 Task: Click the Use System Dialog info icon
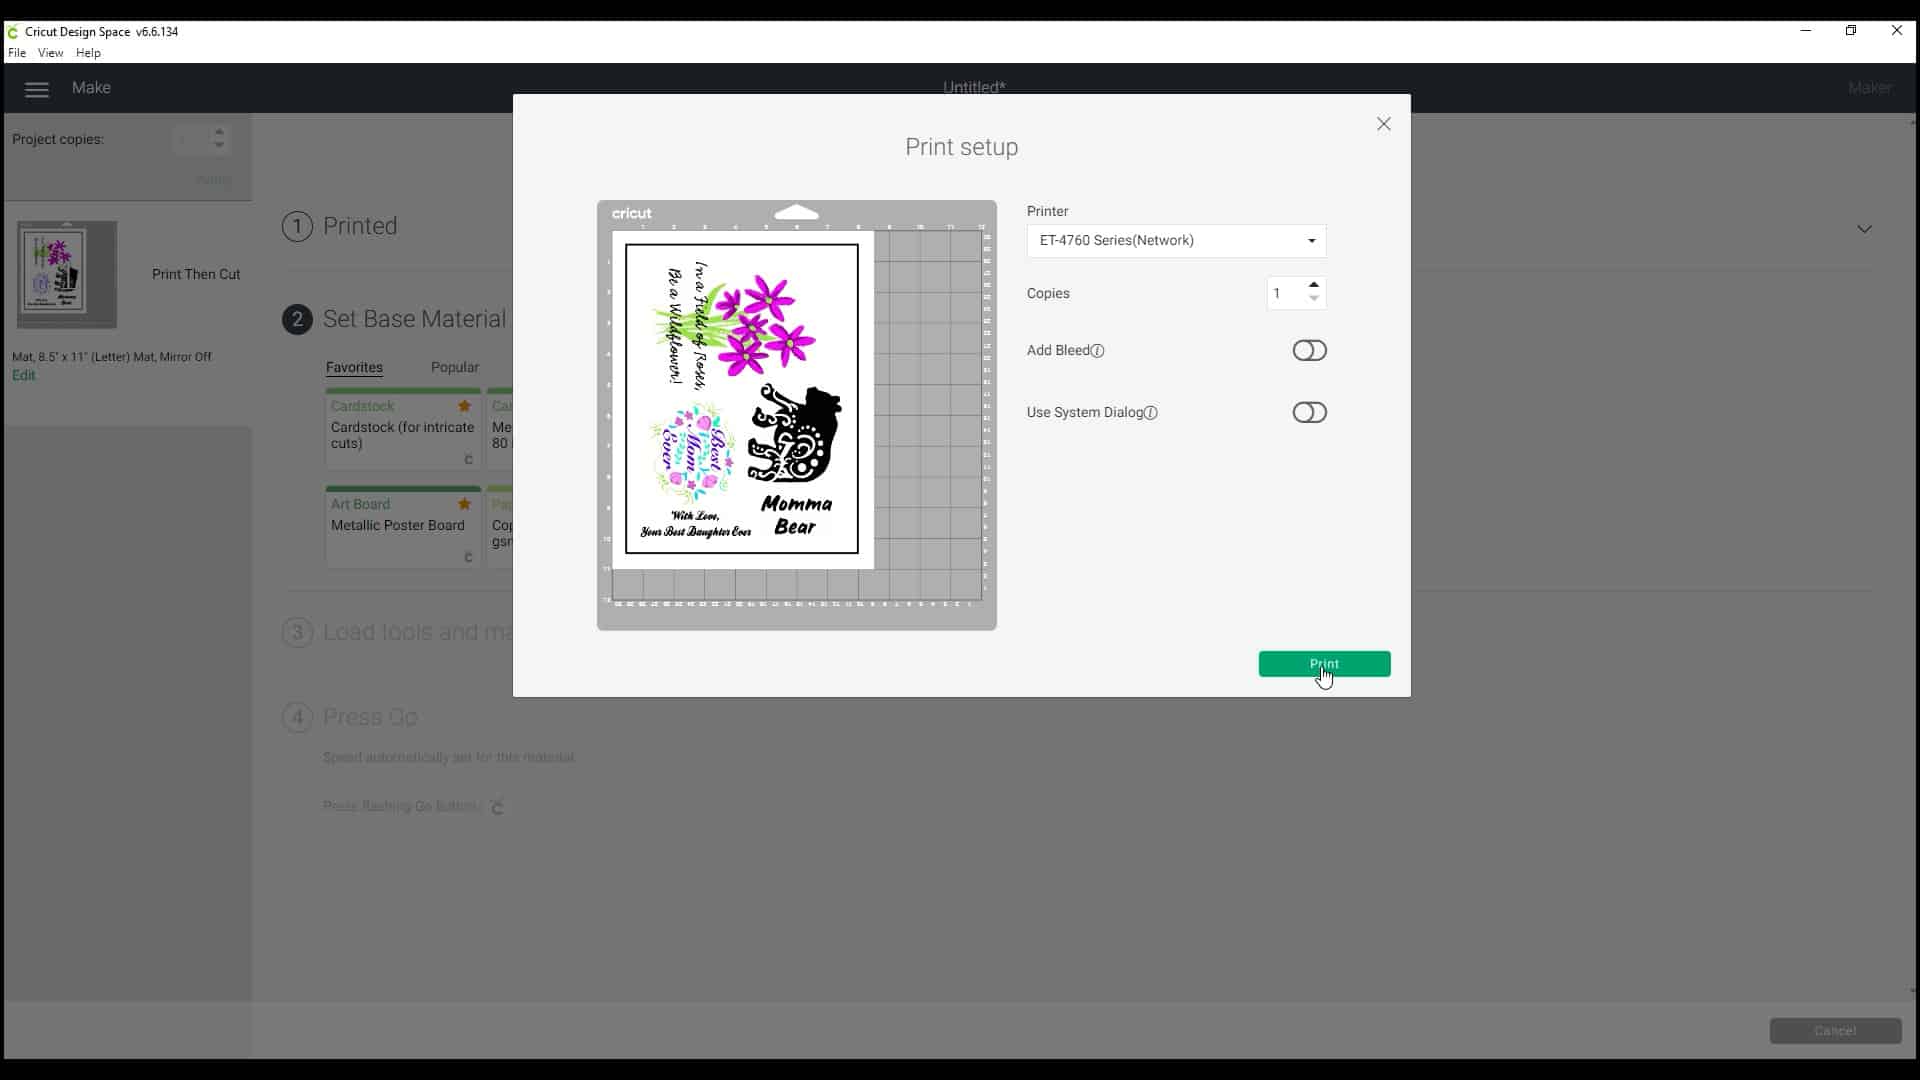1150,413
